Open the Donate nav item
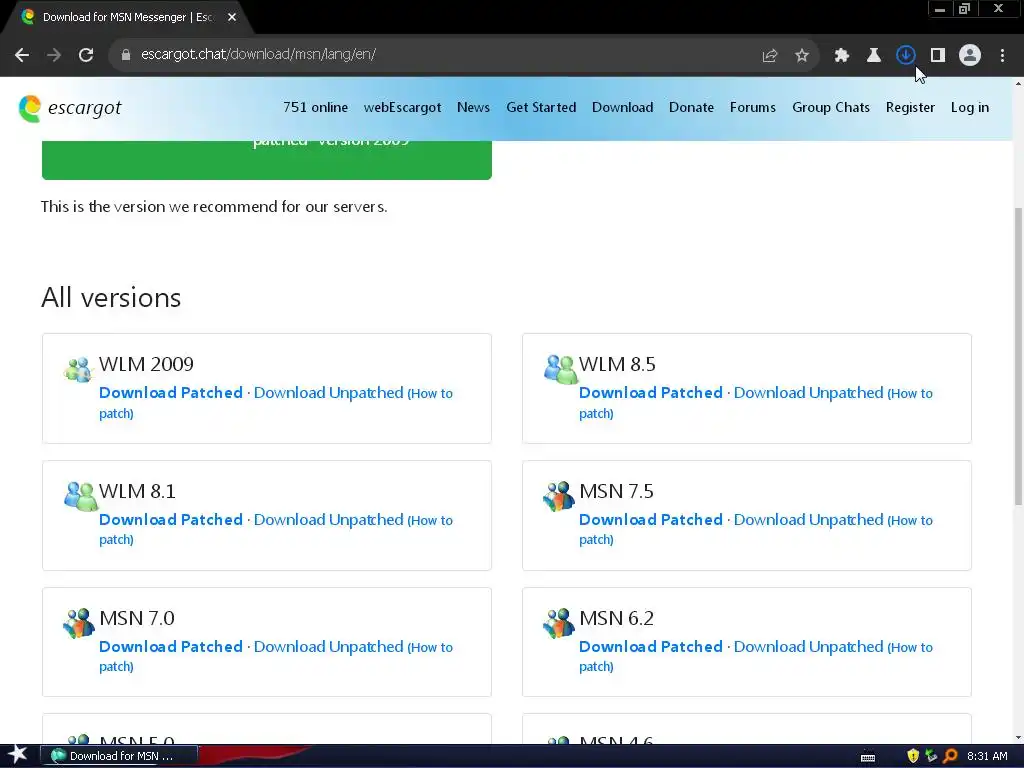The height and width of the screenshot is (768, 1024). tap(692, 108)
